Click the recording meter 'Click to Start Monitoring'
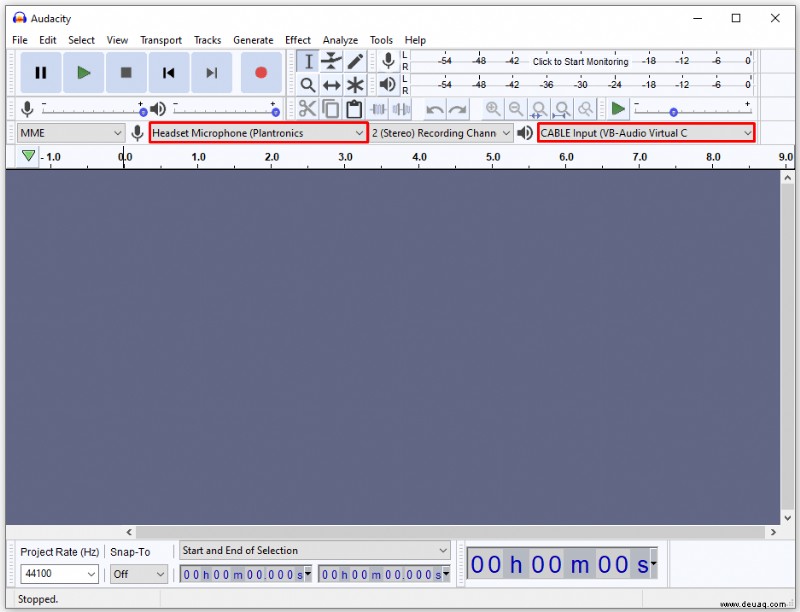The height and width of the screenshot is (612, 800). coord(581,61)
